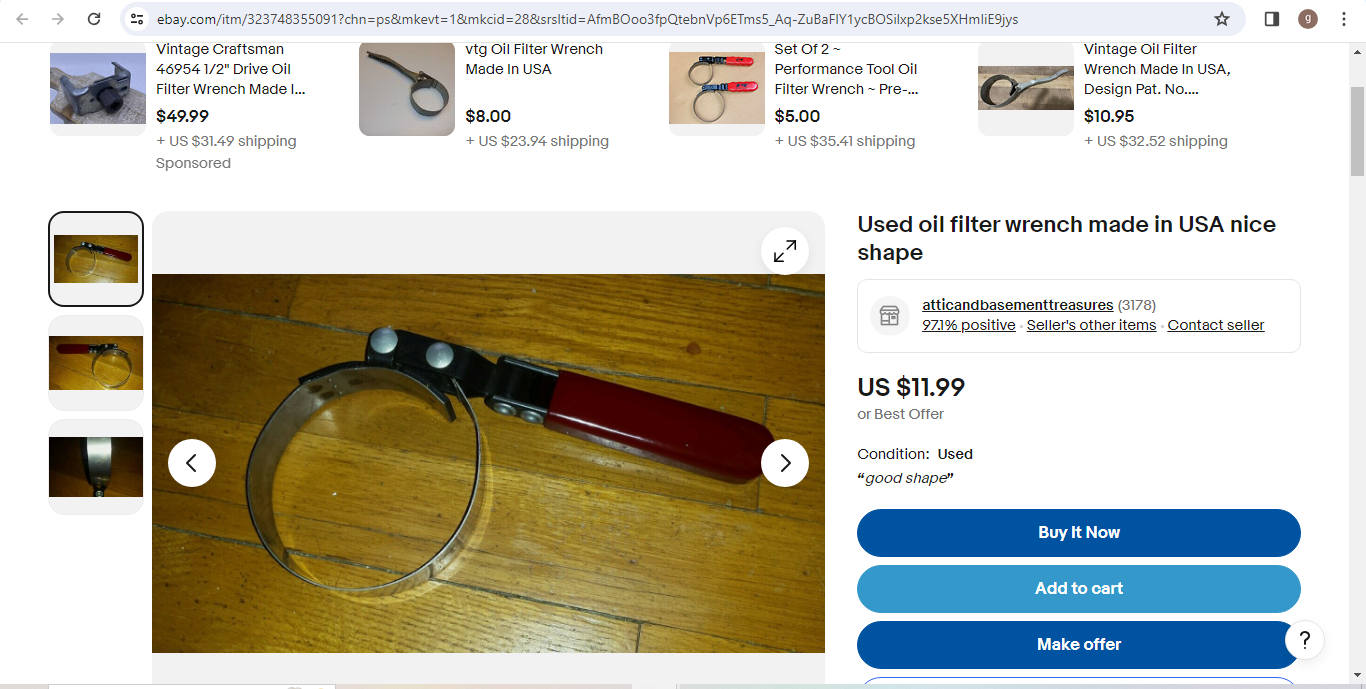
Task: Click the seller store icon
Action: click(x=889, y=316)
